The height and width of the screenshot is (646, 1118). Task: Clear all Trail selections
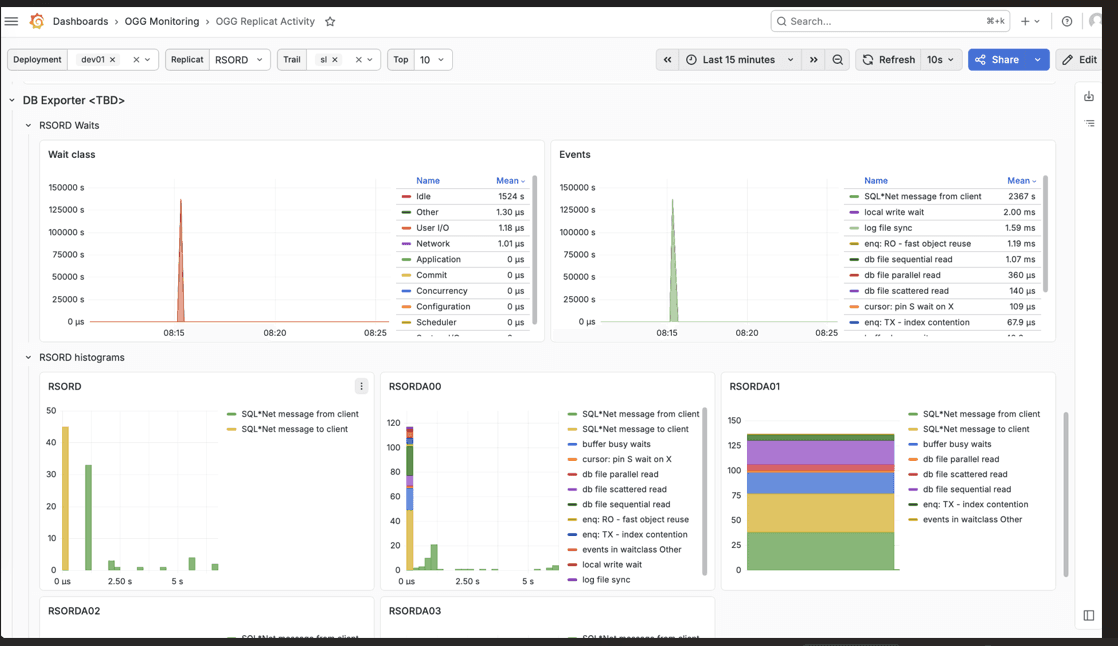[359, 60]
